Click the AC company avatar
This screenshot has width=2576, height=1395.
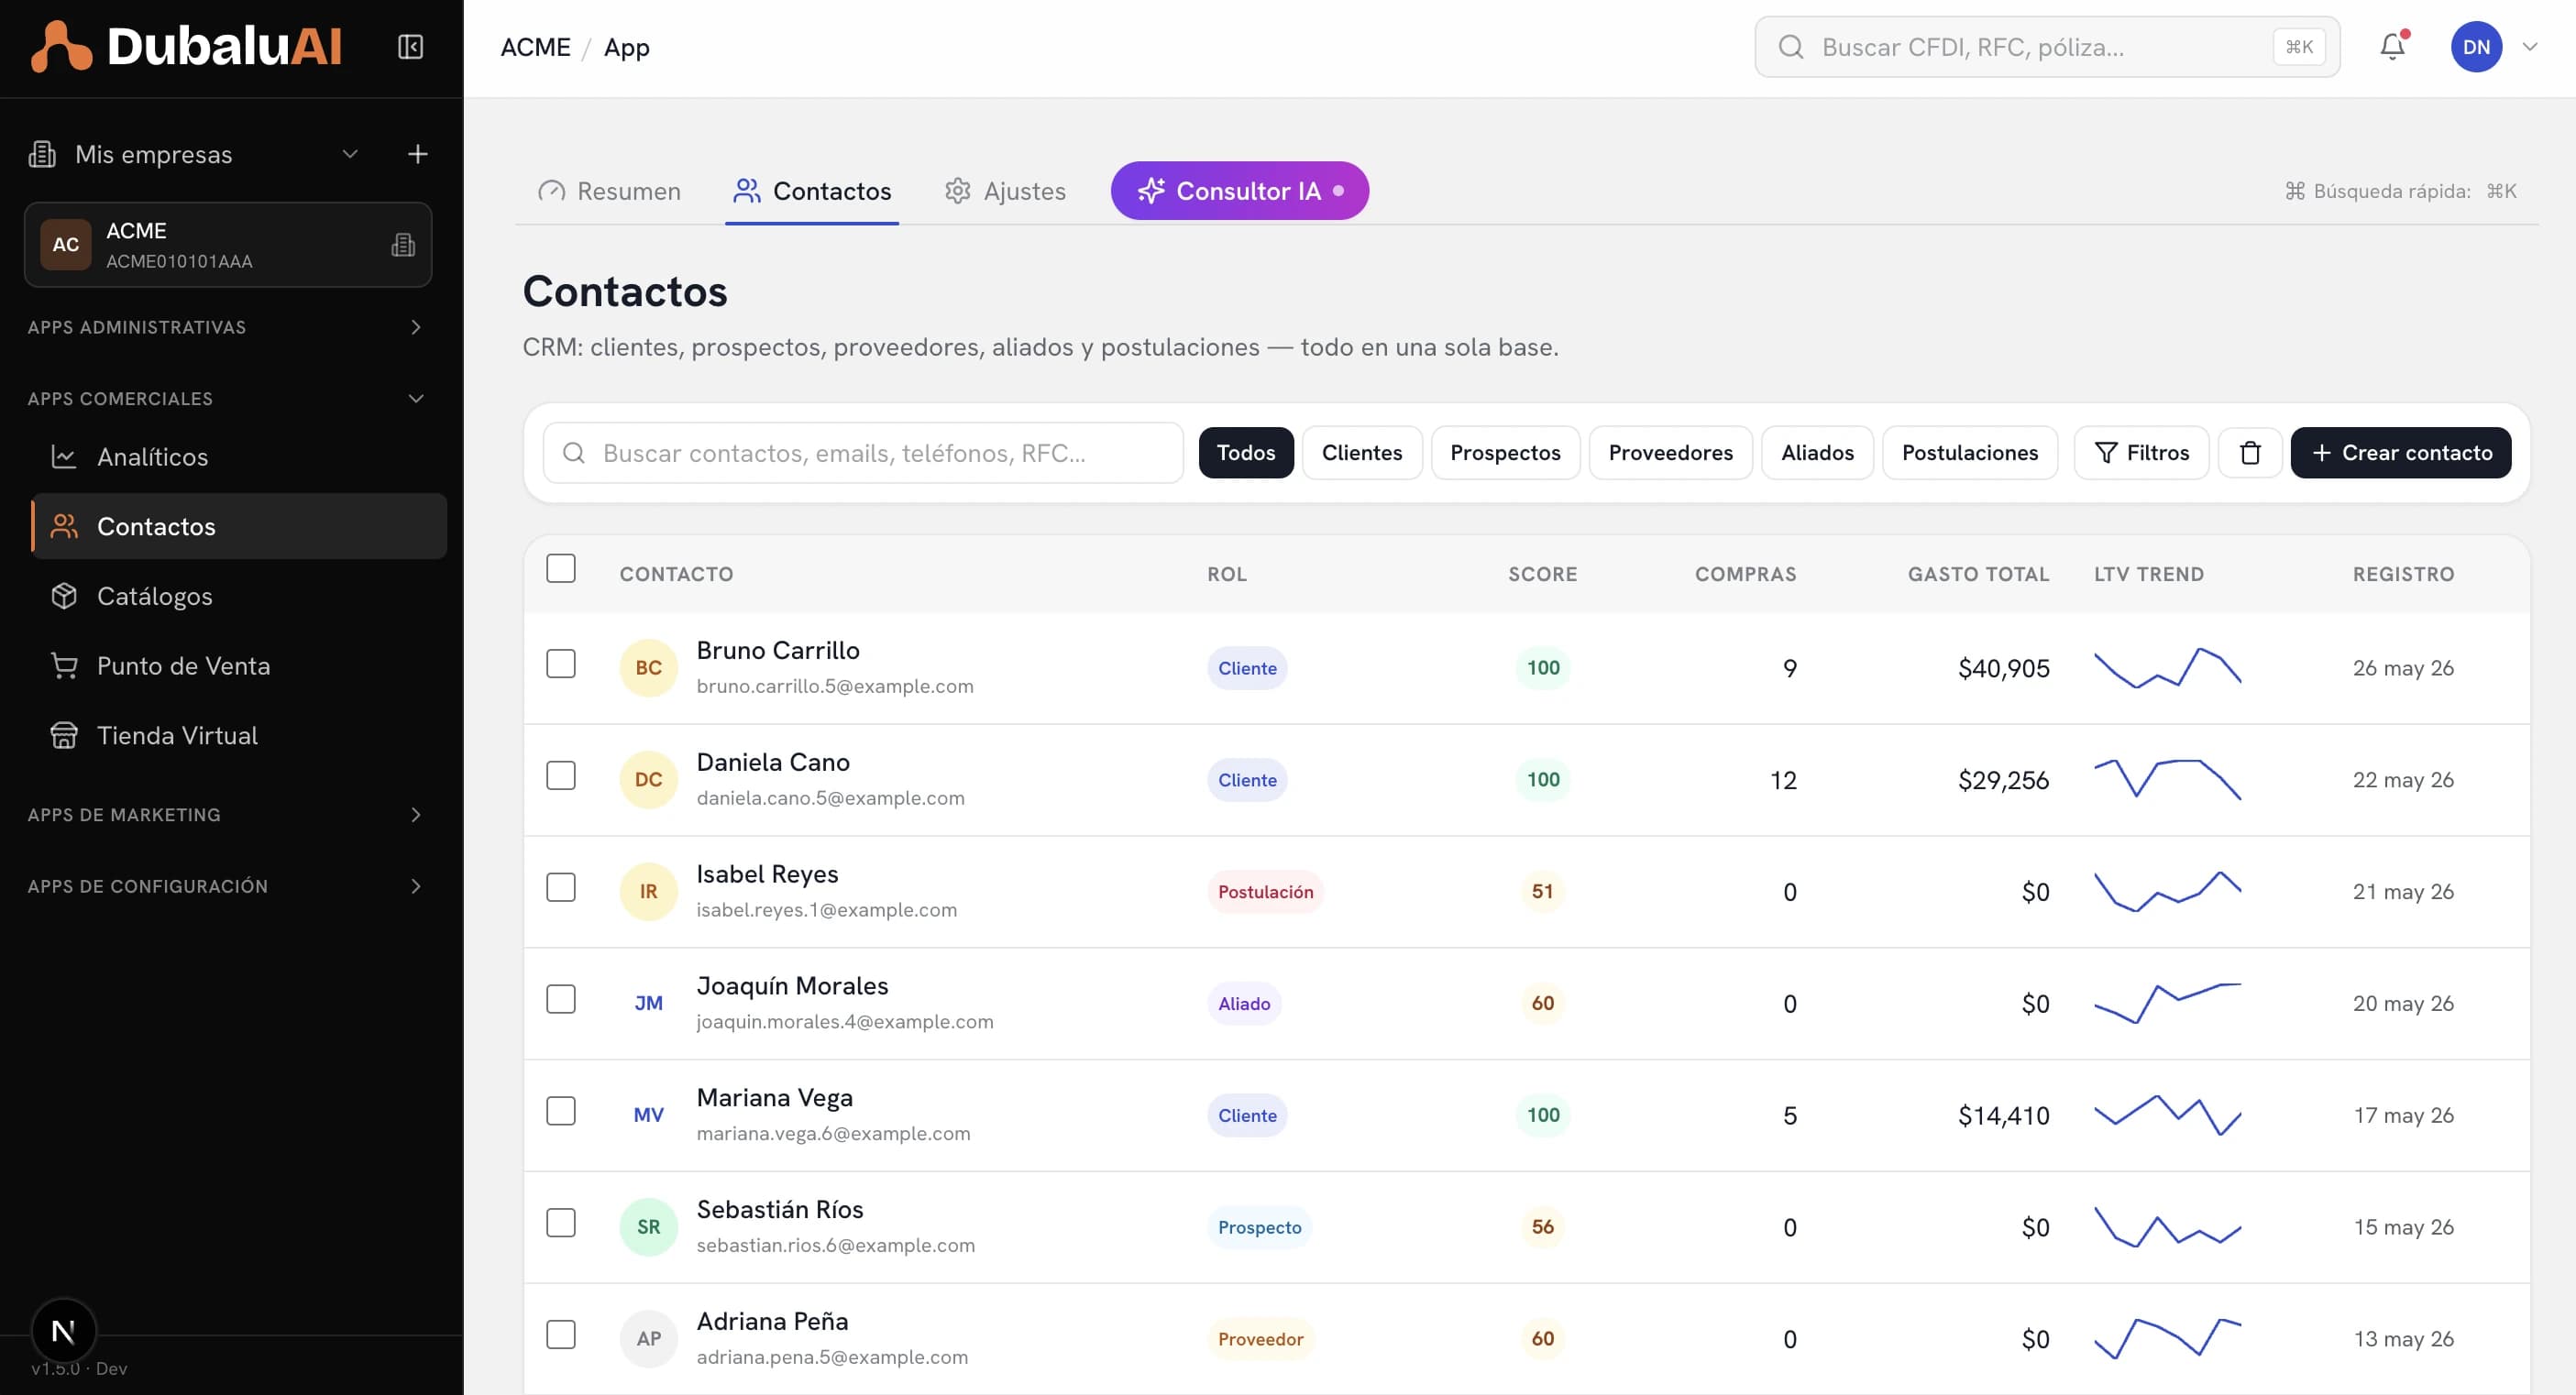point(66,245)
